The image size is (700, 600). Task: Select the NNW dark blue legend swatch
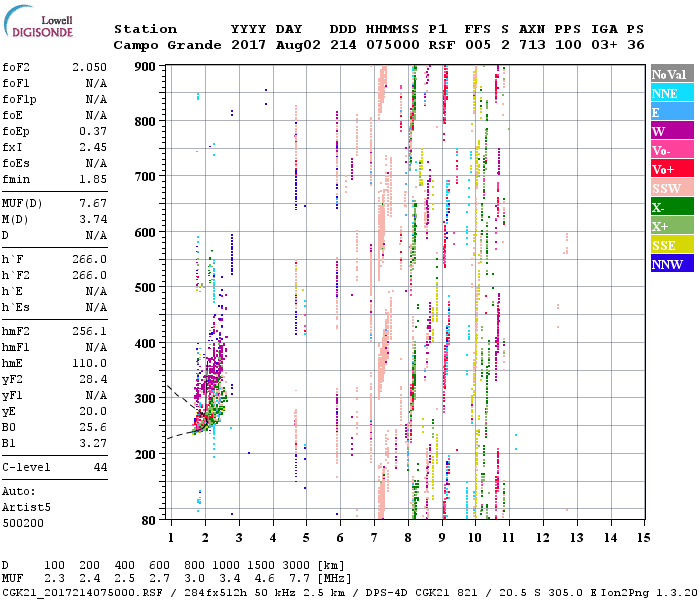672,263
